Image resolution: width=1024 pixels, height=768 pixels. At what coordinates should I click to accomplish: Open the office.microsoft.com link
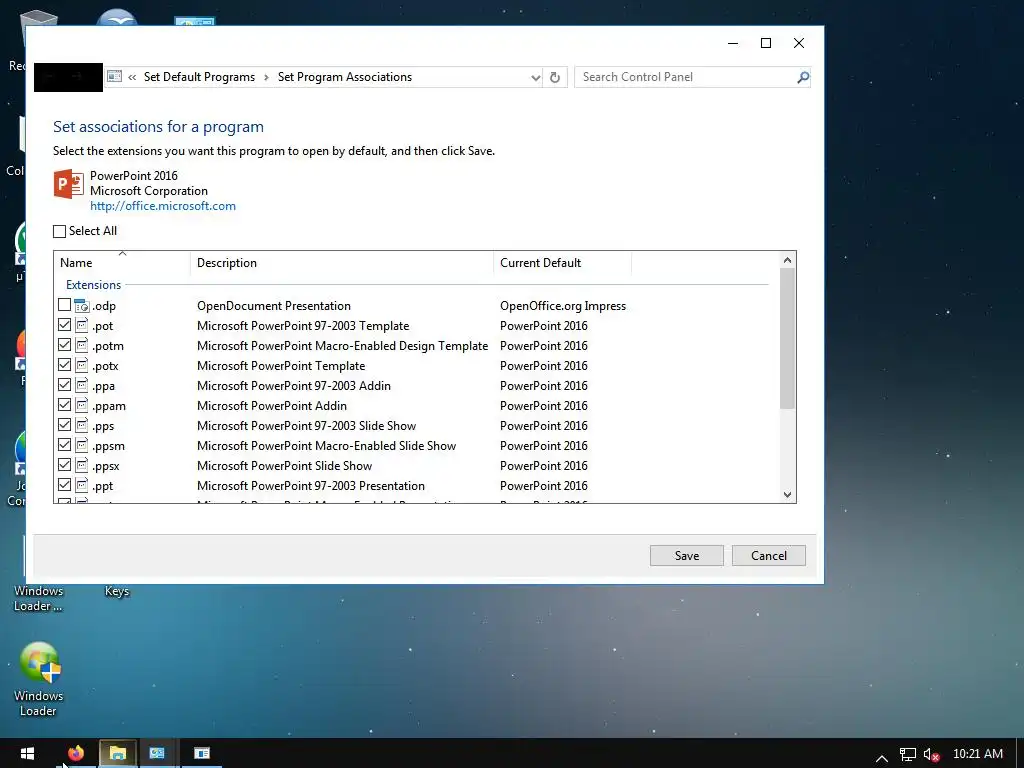(163, 206)
